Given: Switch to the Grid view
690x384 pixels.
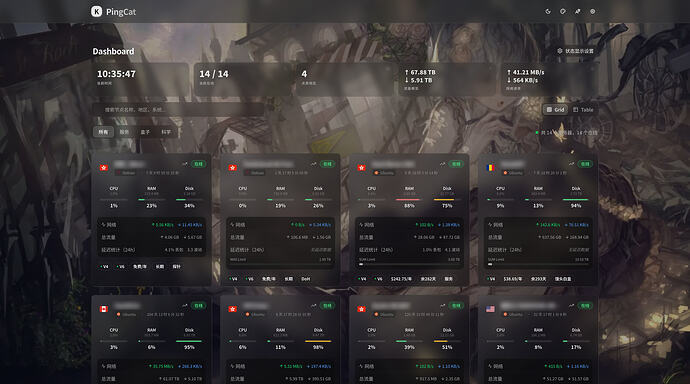Looking at the screenshot, I should click(x=555, y=110).
